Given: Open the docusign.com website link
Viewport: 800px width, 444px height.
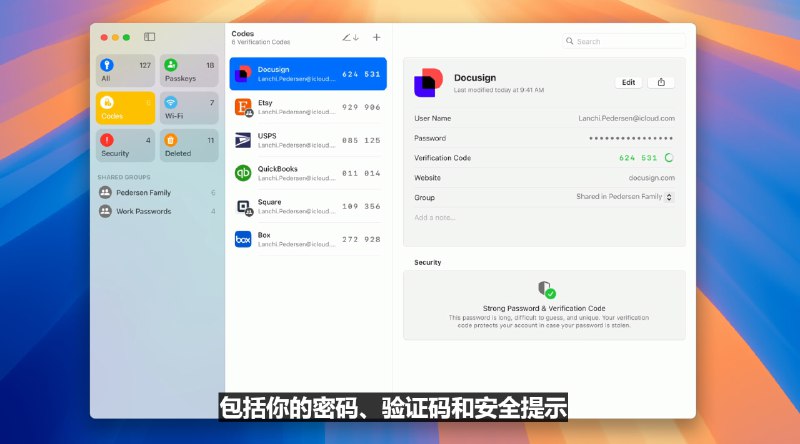Looking at the screenshot, I should [652, 178].
